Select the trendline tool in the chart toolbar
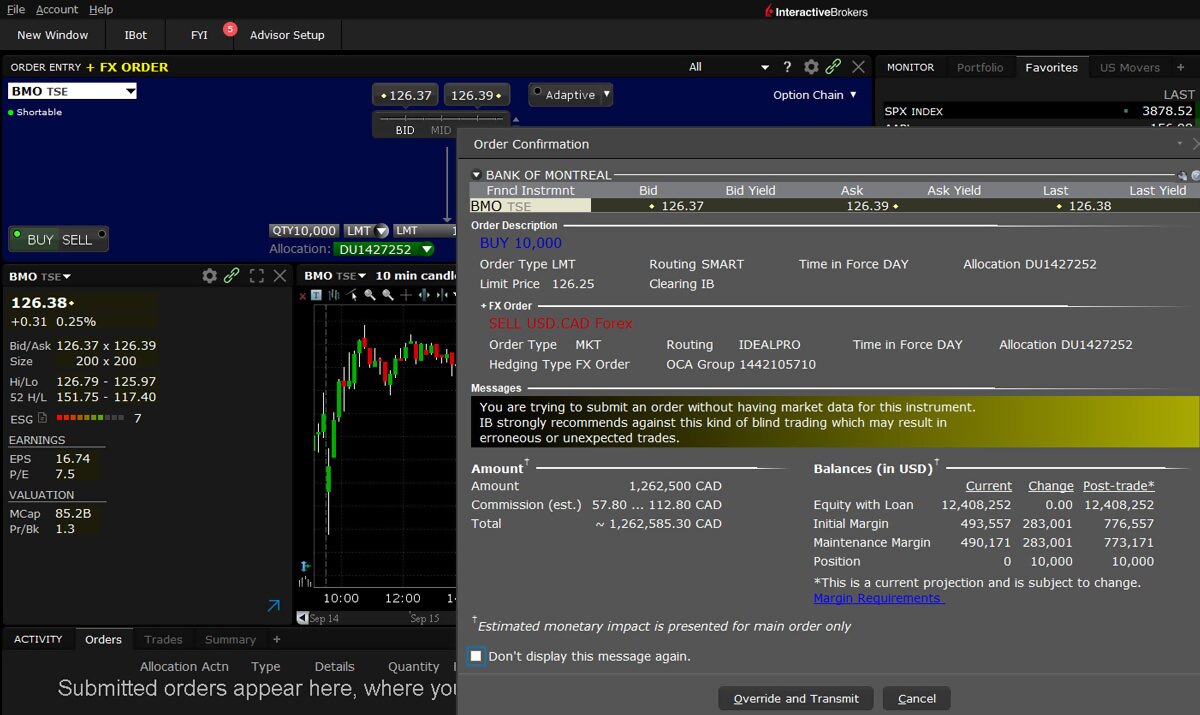This screenshot has width=1200, height=715. (x=350, y=295)
